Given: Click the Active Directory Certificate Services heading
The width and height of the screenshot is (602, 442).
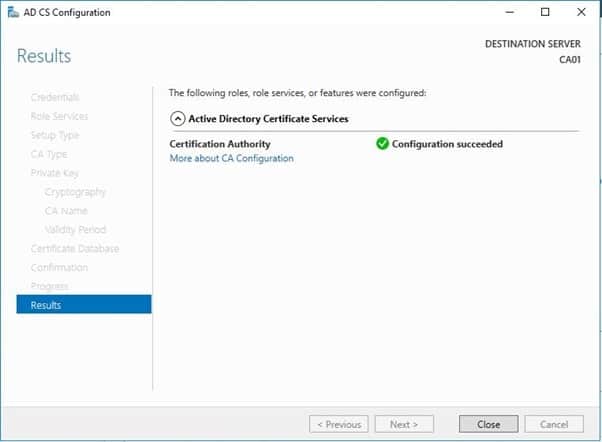Looking at the screenshot, I should [268, 119].
